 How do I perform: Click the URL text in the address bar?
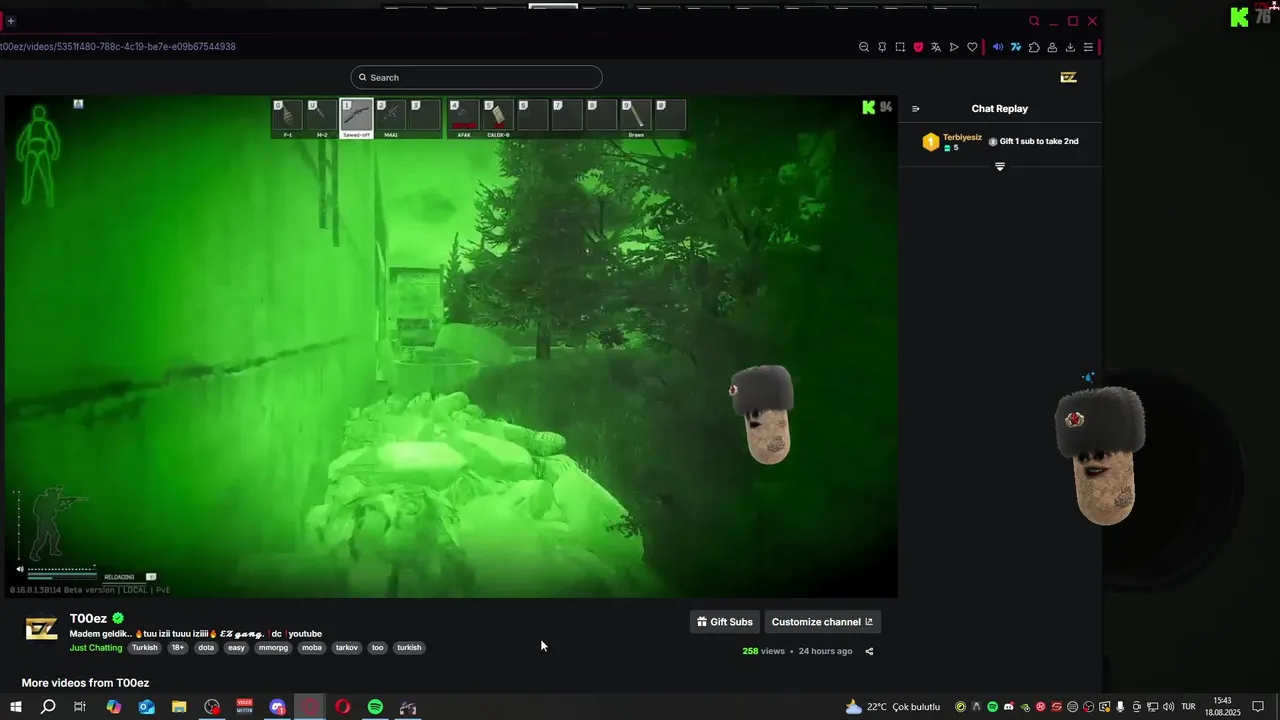(x=118, y=47)
